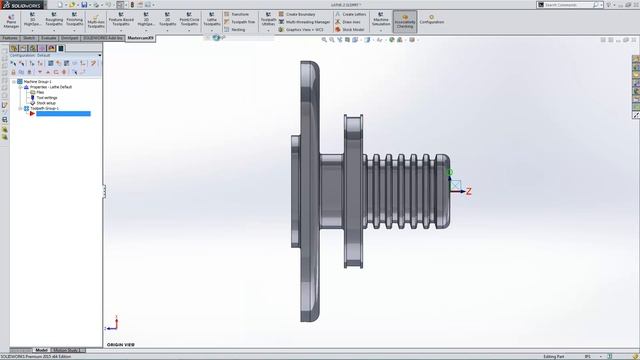Switch to the DimXpert tab
640x360 pixels.
click(70, 38)
